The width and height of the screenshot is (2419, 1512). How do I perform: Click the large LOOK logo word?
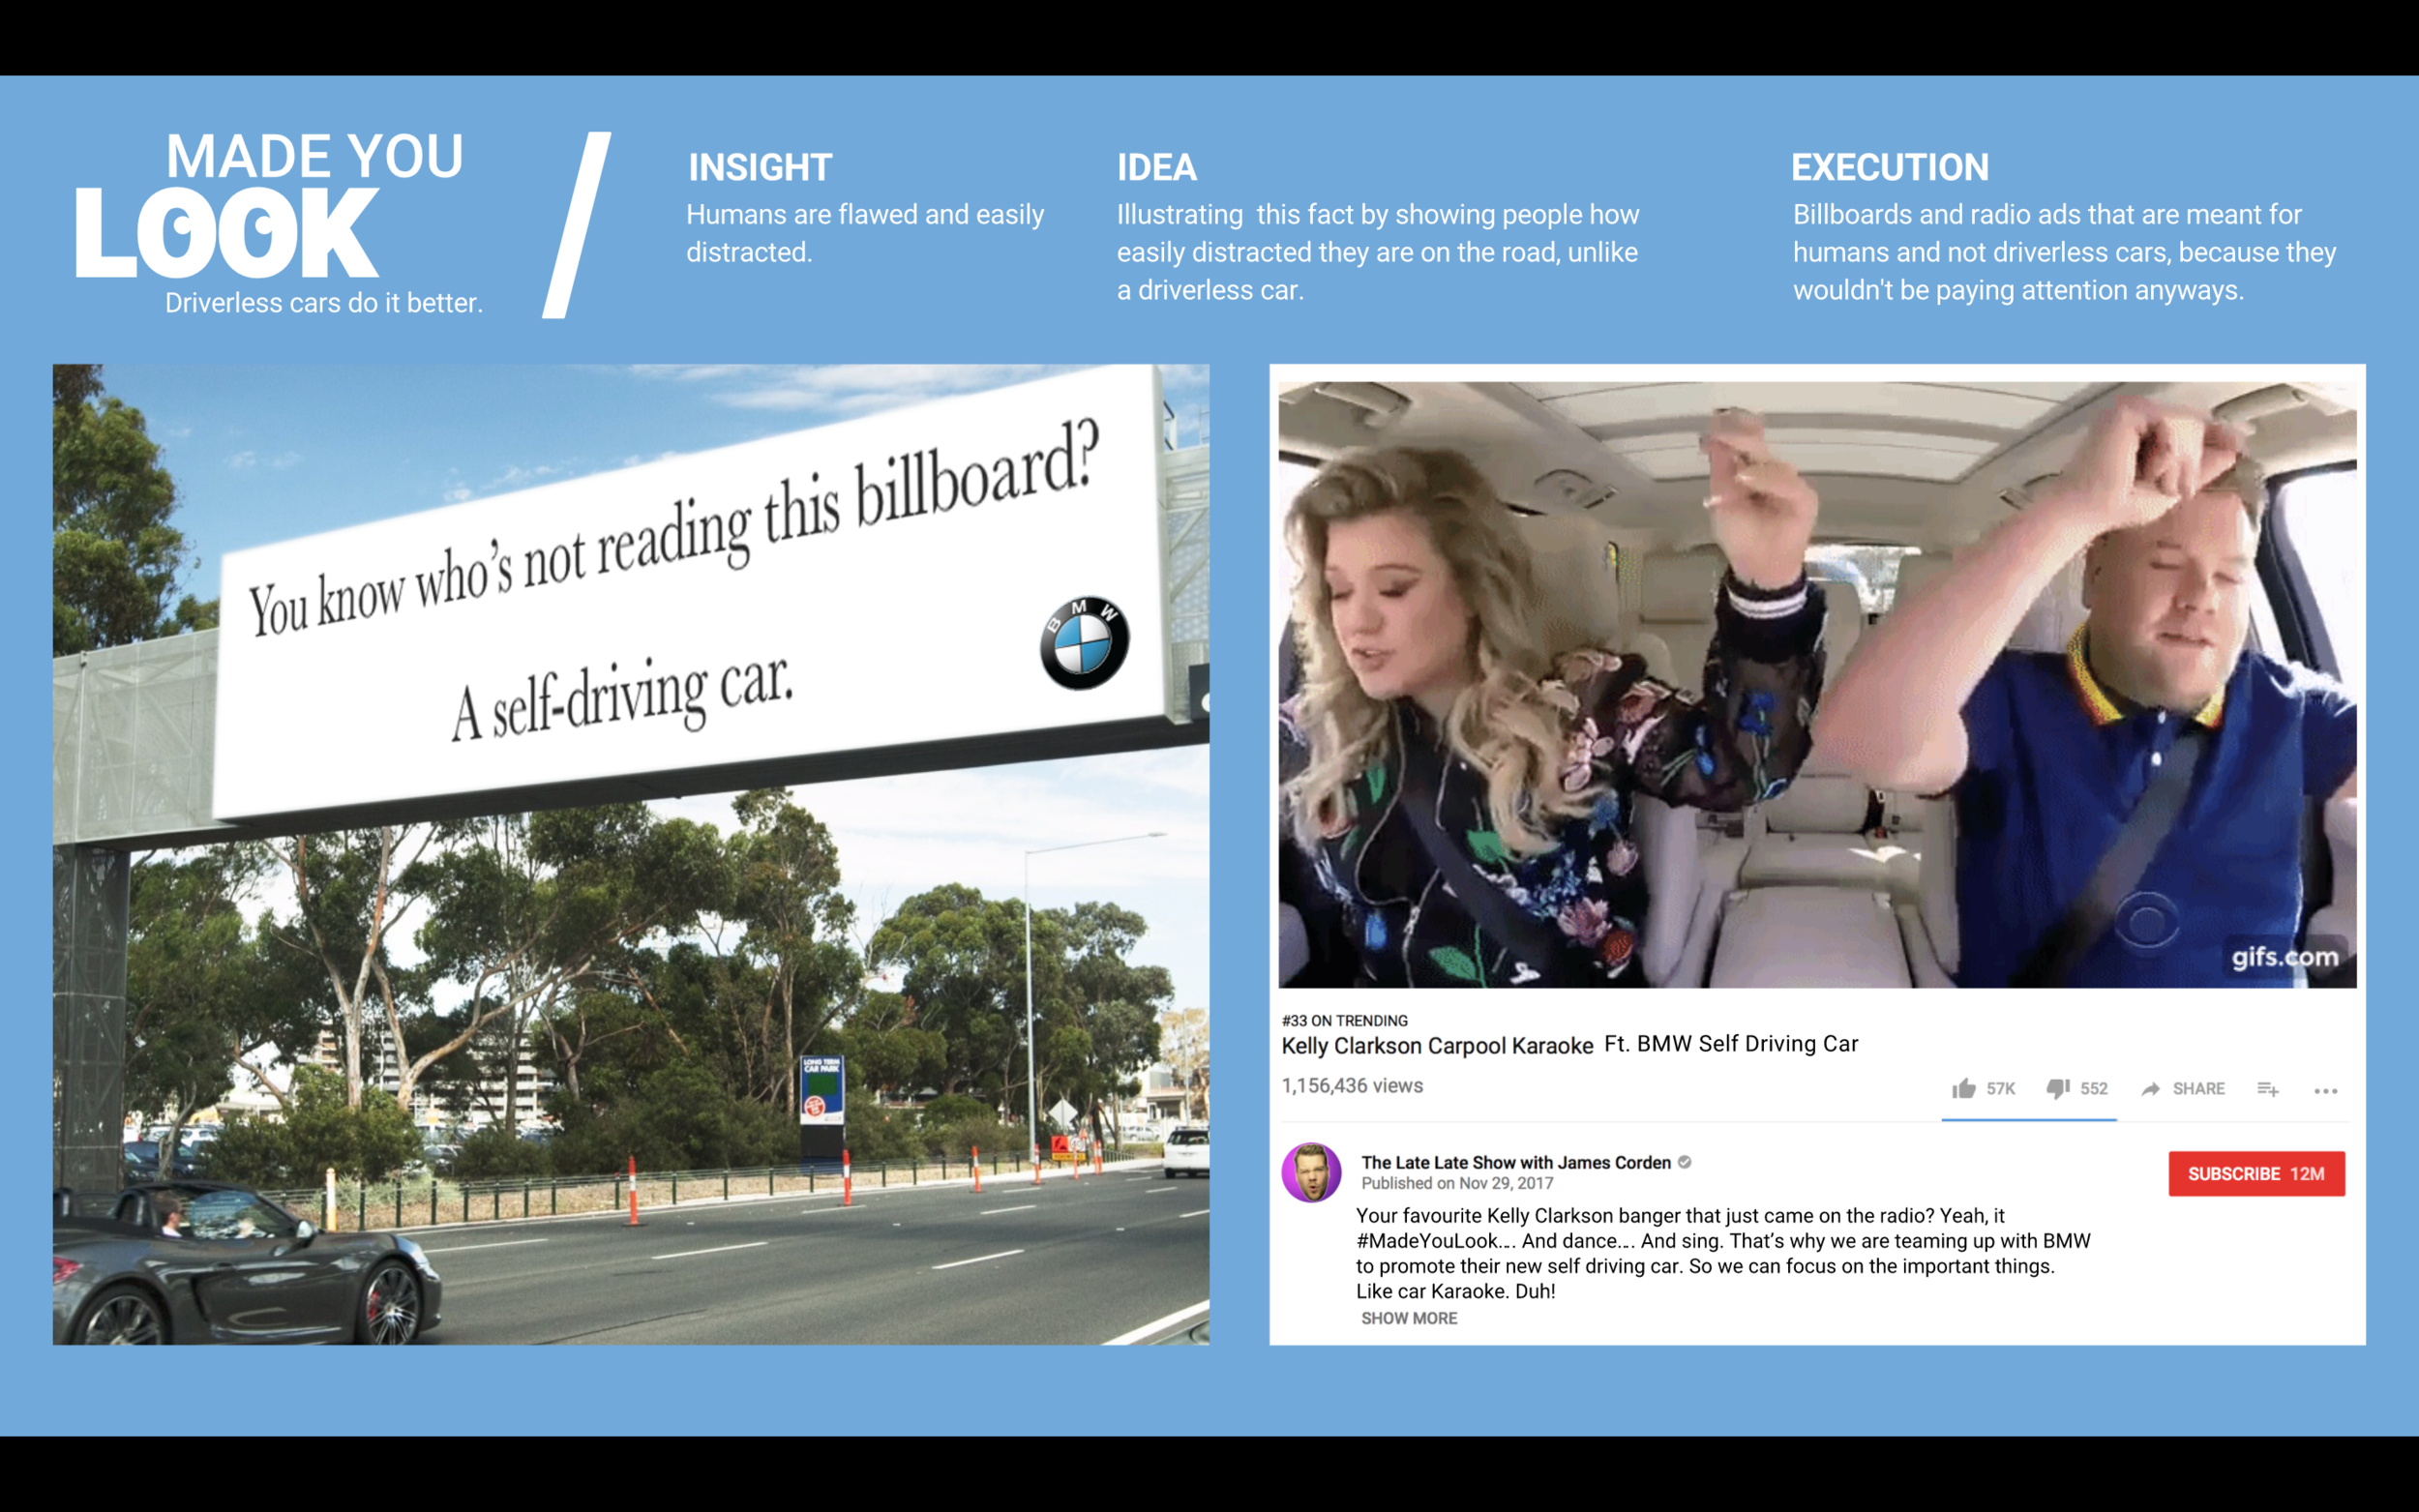click(227, 233)
